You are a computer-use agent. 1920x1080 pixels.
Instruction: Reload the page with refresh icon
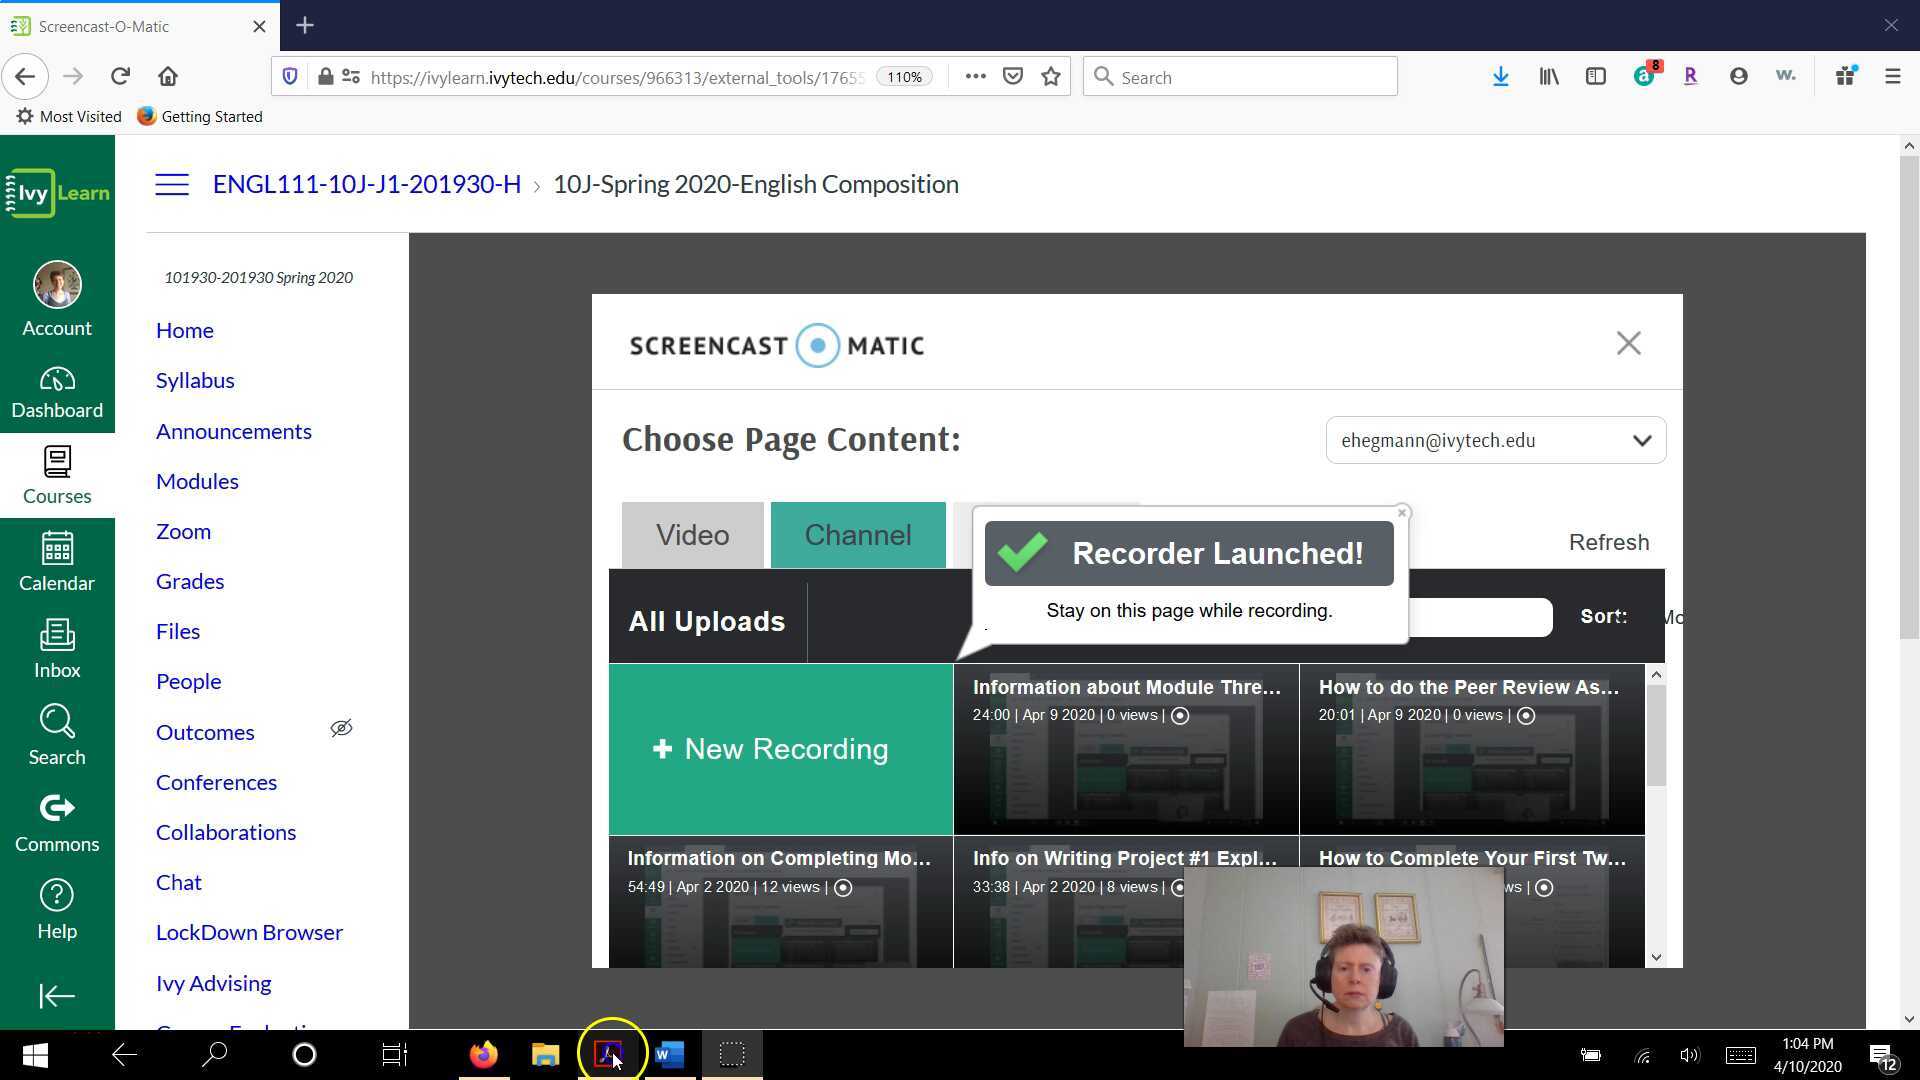tap(120, 76)
